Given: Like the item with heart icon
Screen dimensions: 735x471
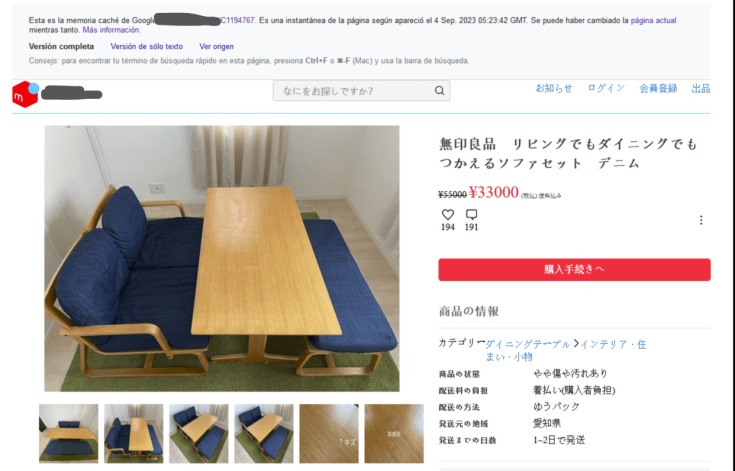Looking at the screenshot, I should pyautogui.click(x=448, y=215).
